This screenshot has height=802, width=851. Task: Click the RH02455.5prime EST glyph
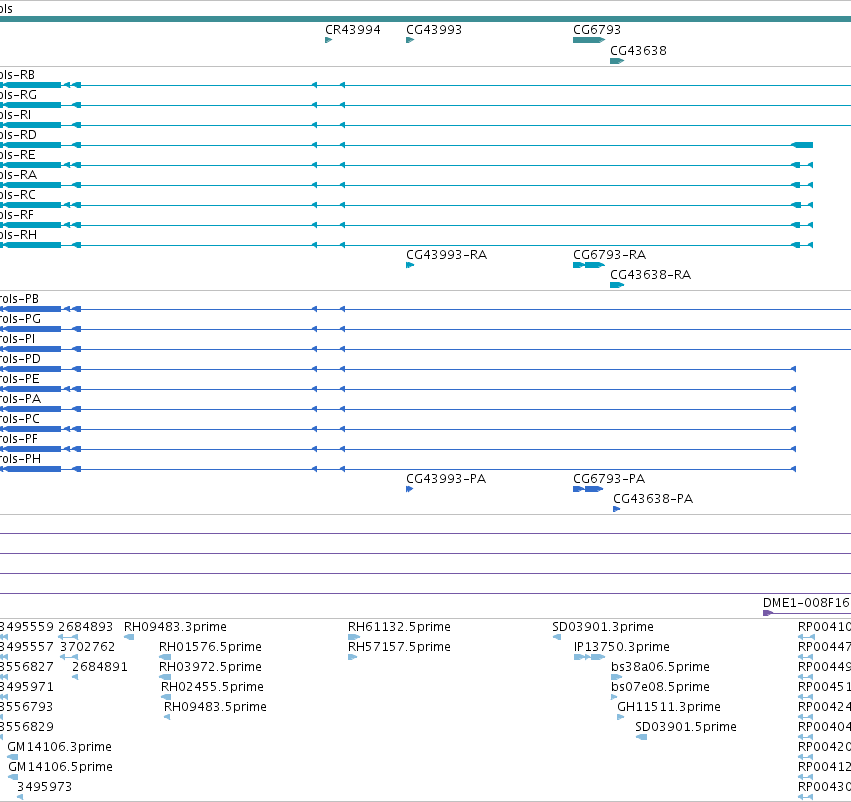(x=166, y=697)
